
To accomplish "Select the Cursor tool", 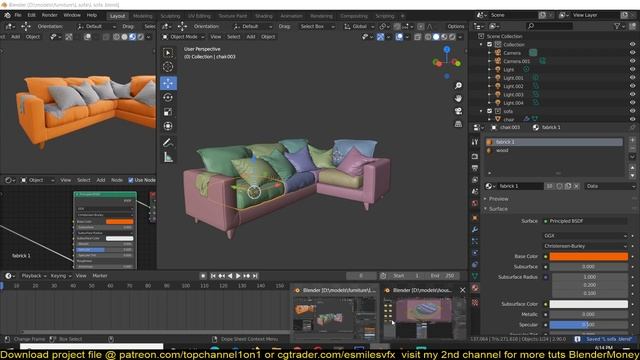I will [168, 67].
